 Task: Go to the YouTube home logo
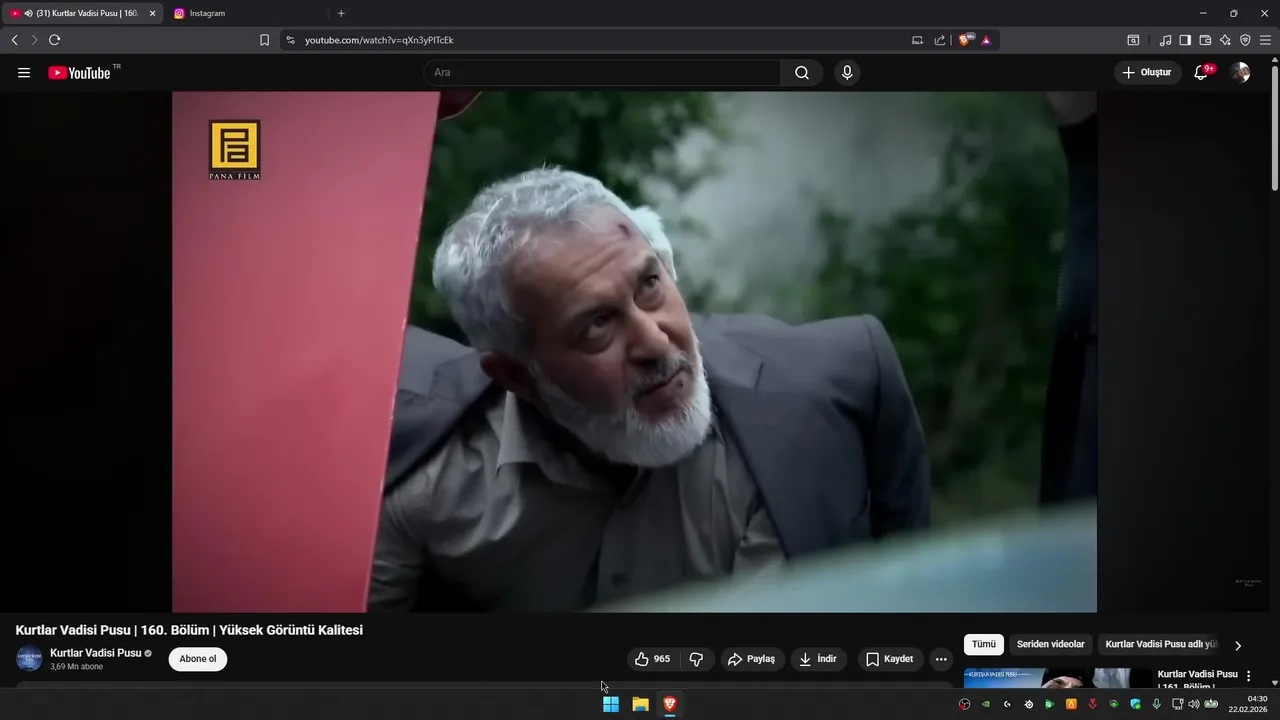coord(79,72)
